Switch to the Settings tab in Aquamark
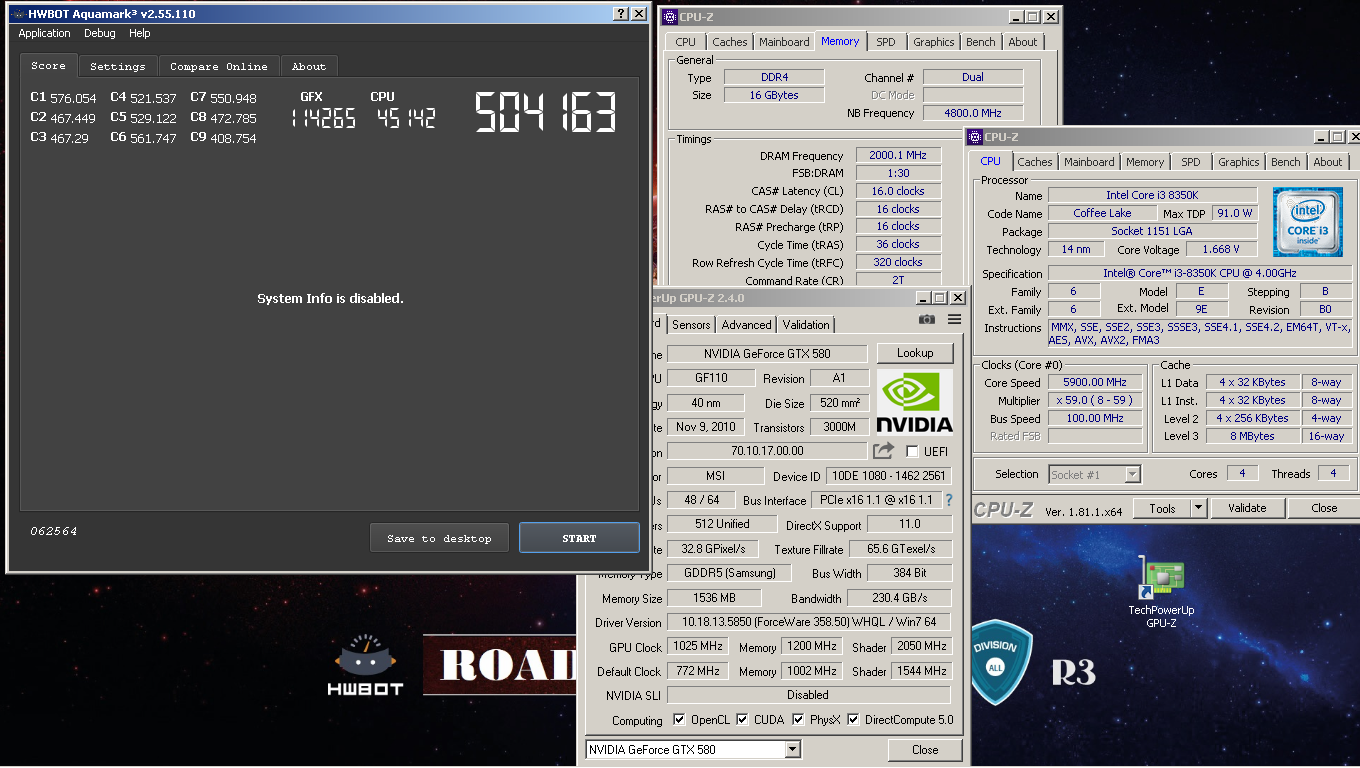 (x=117, y=66)
